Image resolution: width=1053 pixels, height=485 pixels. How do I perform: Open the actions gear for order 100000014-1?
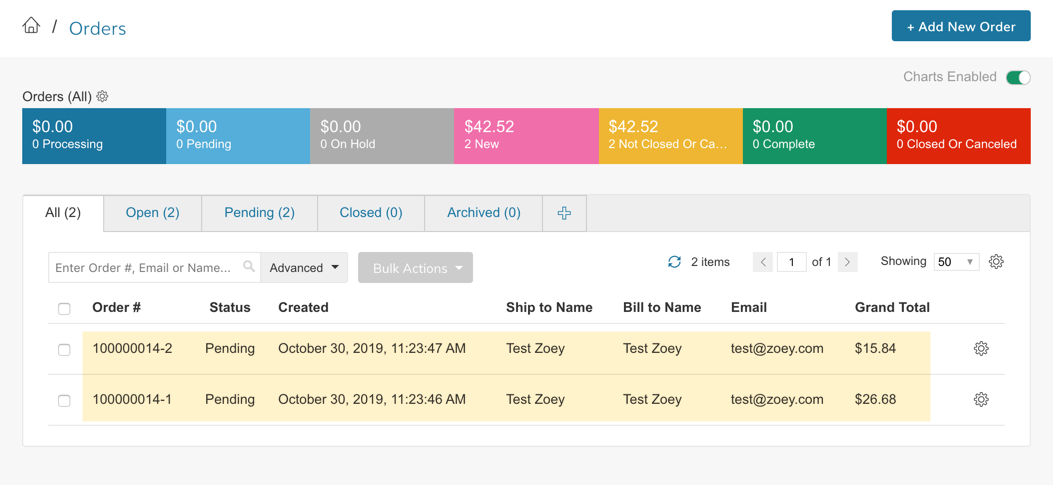pos(981,400)
